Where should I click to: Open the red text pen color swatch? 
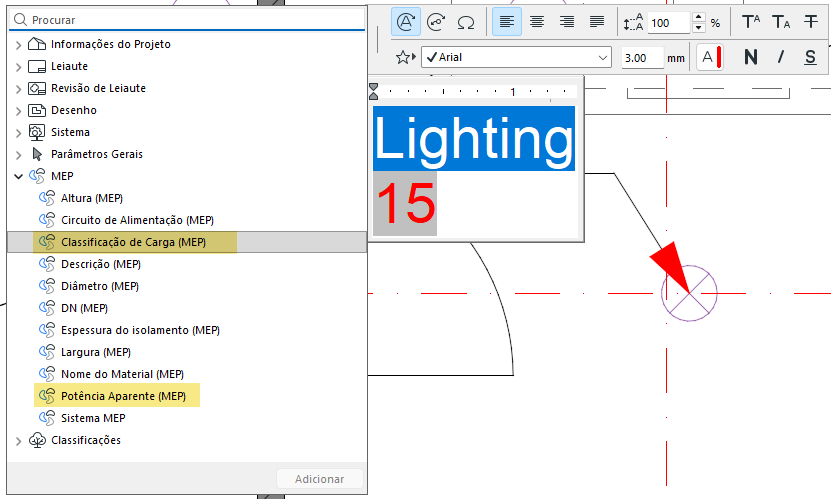tap(711, 57)
